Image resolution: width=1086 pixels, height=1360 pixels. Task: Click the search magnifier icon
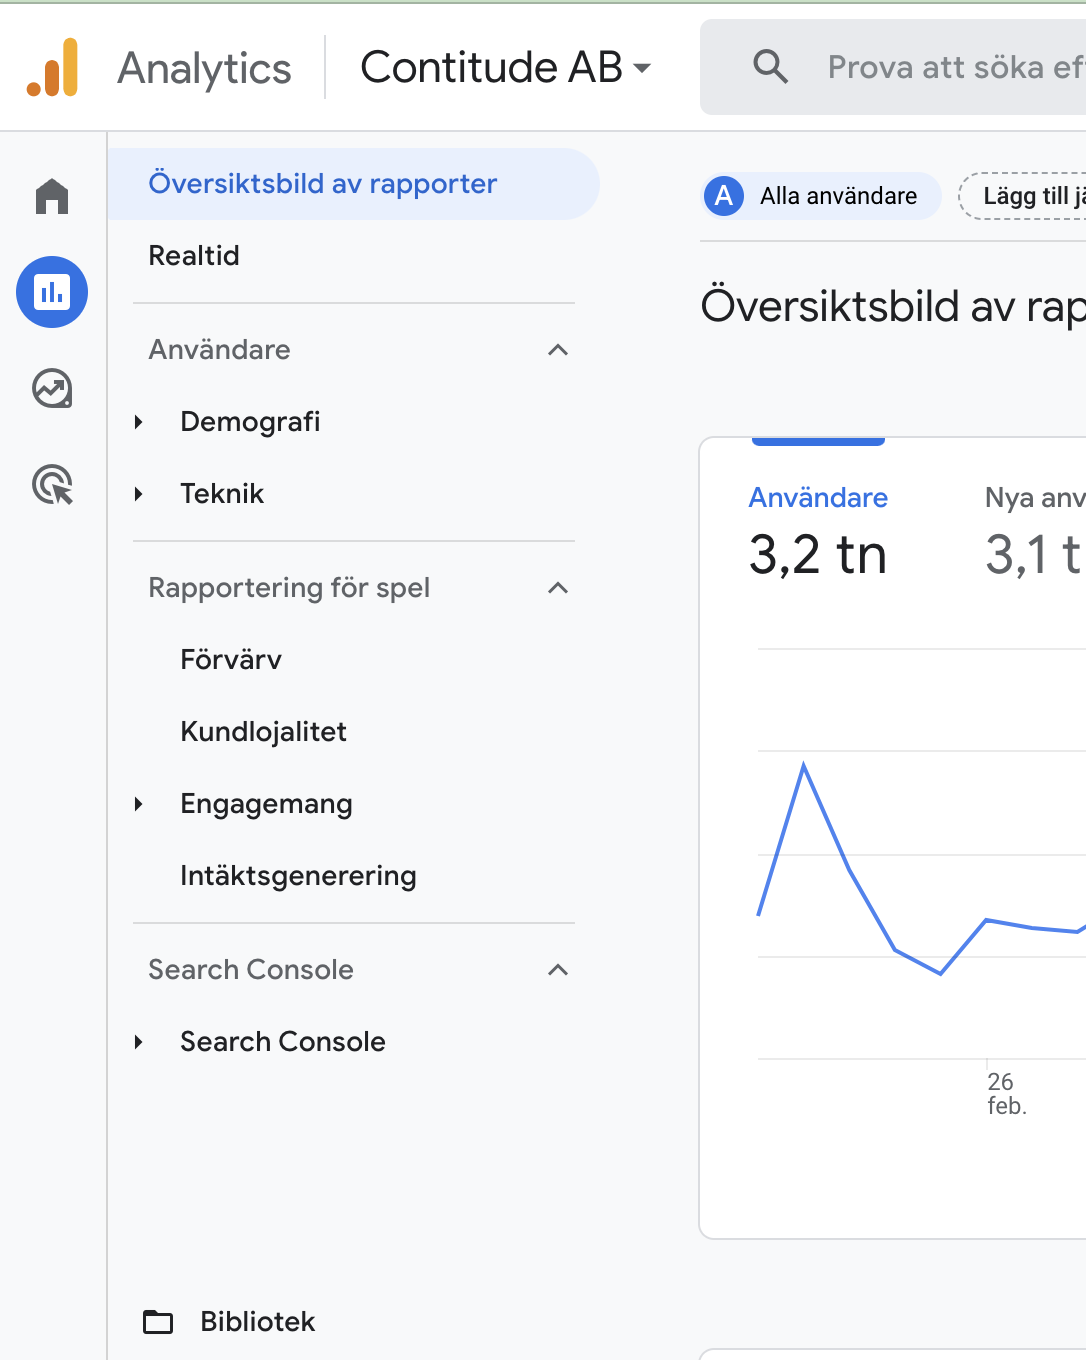pos(770,67)
